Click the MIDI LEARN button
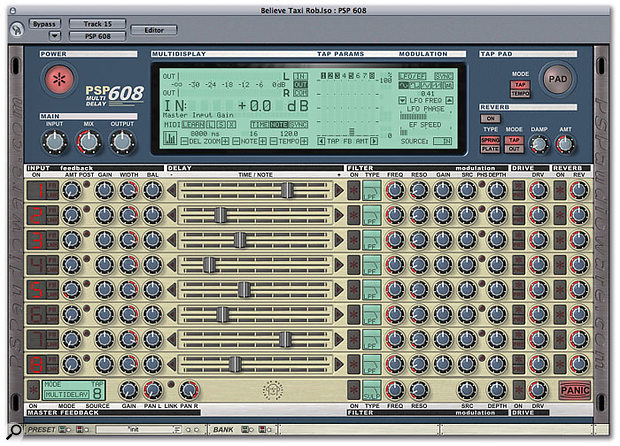Screen dimensions: 620x446 (193, 125)
